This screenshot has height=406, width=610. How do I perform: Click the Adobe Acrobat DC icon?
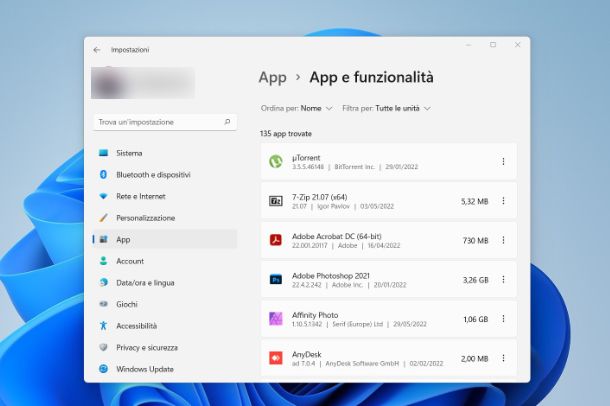point(276,240)
